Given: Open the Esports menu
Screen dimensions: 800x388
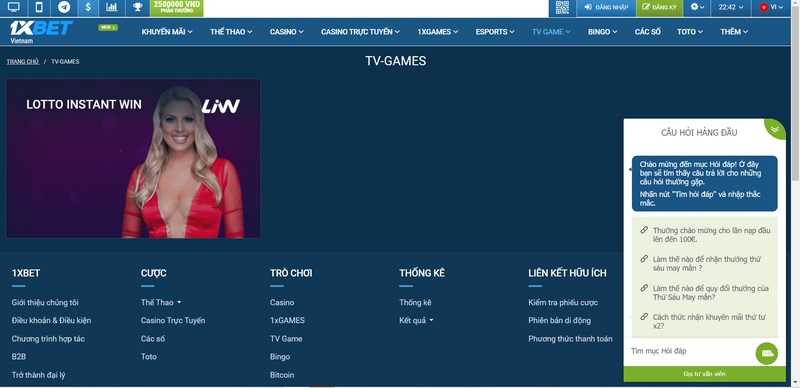Looking at the screenshot, I should 495,32.
